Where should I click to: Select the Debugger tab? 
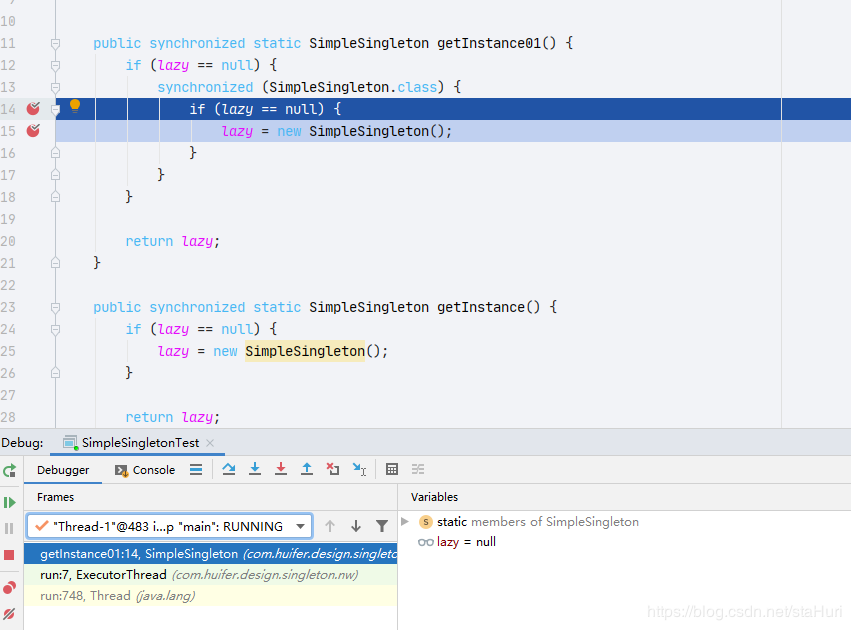coord(63,470)
